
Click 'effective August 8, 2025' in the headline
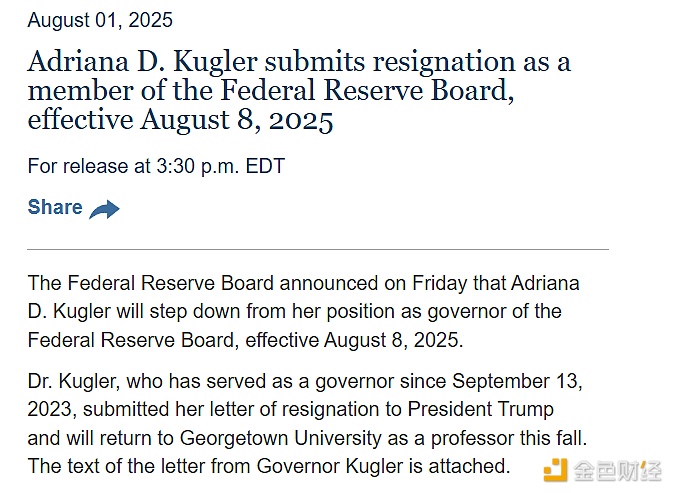tap(180, 121)
